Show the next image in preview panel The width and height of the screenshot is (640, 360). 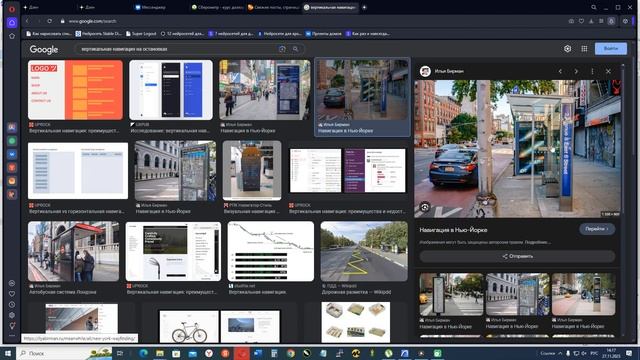click(576, 71)
